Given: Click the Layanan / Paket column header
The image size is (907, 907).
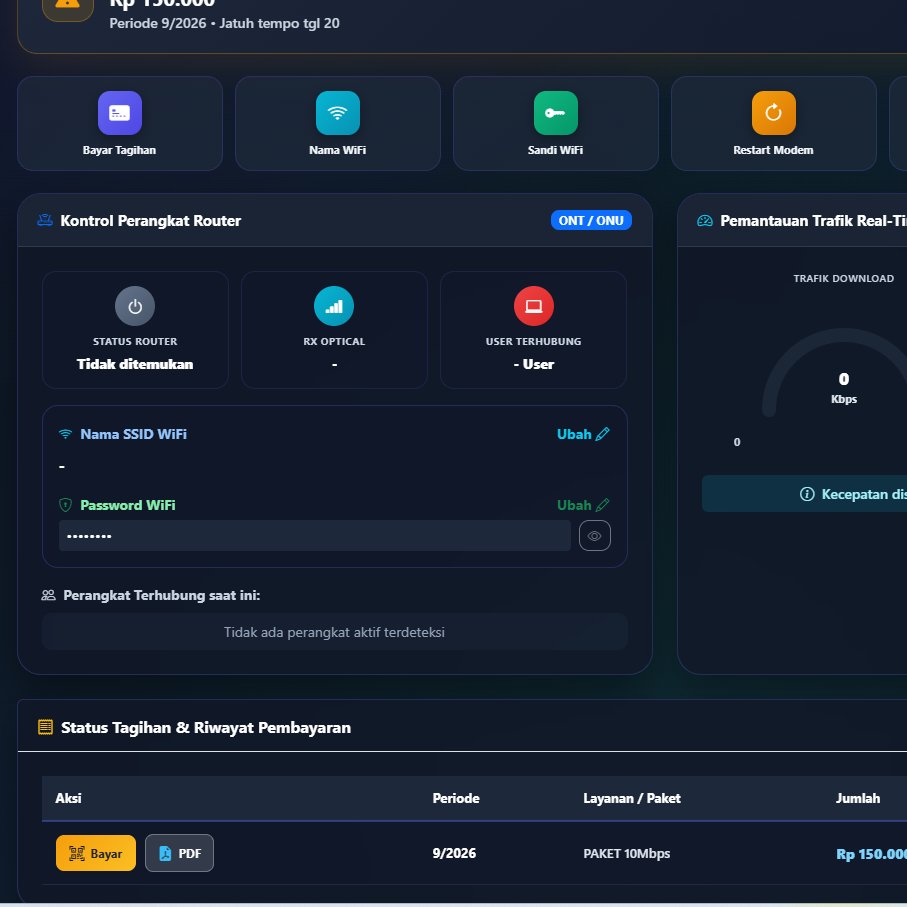Looking at the screenshot, I should click(x=632, y=798).
